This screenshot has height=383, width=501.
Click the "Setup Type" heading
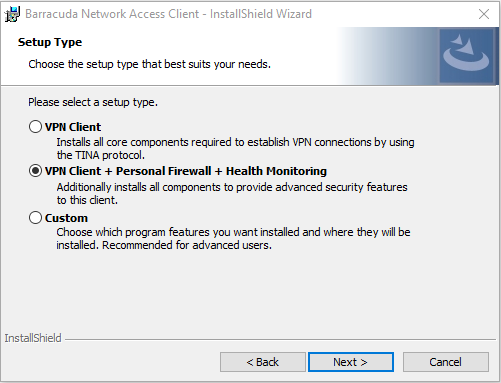pyautogui.click(x=50, y=42)
